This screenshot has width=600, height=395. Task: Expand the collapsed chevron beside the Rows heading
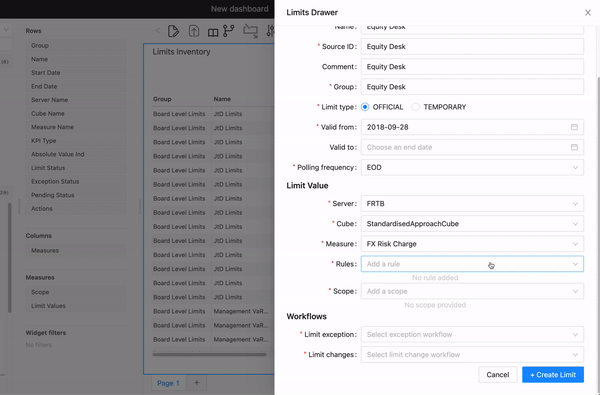6,30
